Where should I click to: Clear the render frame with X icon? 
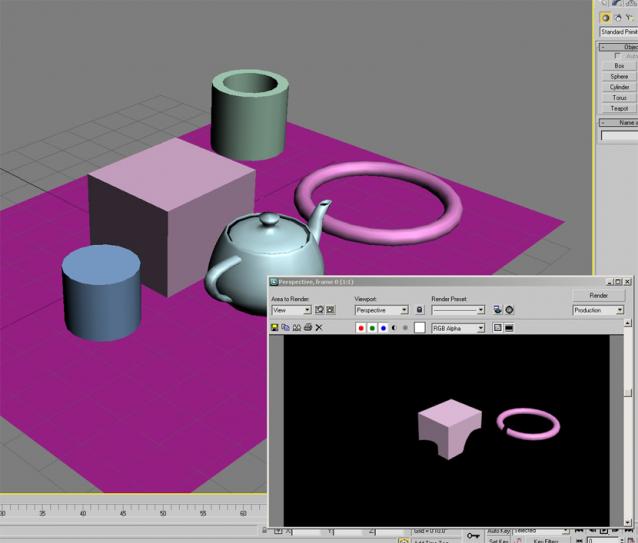click(319, 327)
